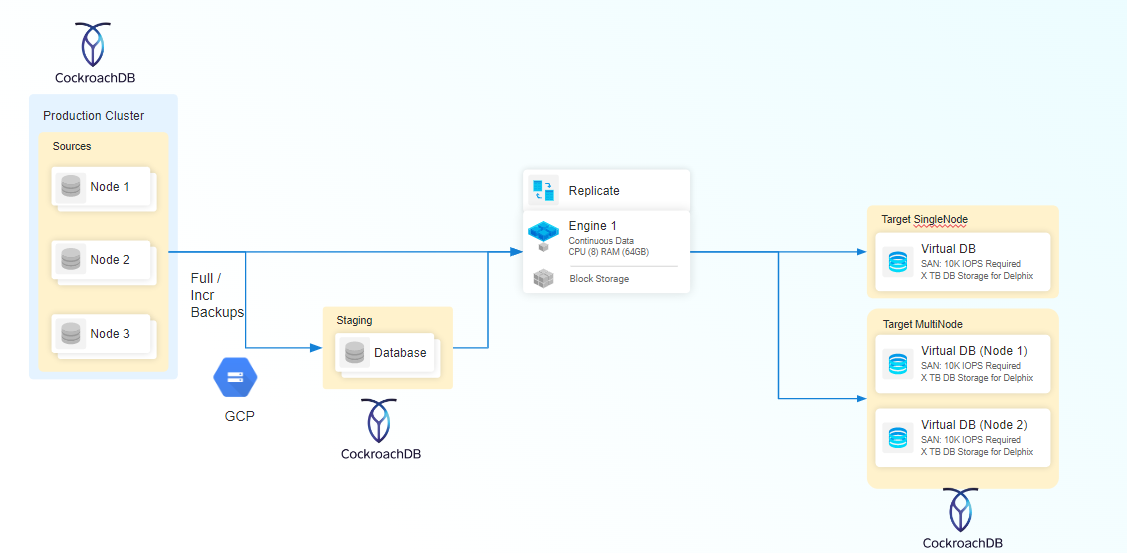Select the Production Cluster title text
The image size is (1127, 553).
[x=93, y=116]
